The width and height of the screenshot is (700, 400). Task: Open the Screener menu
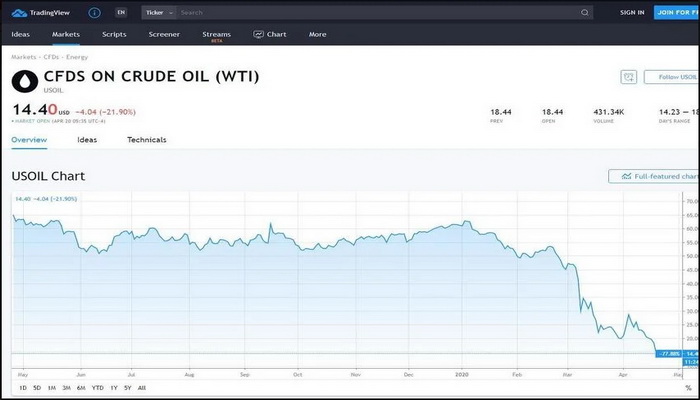point(164,34)
